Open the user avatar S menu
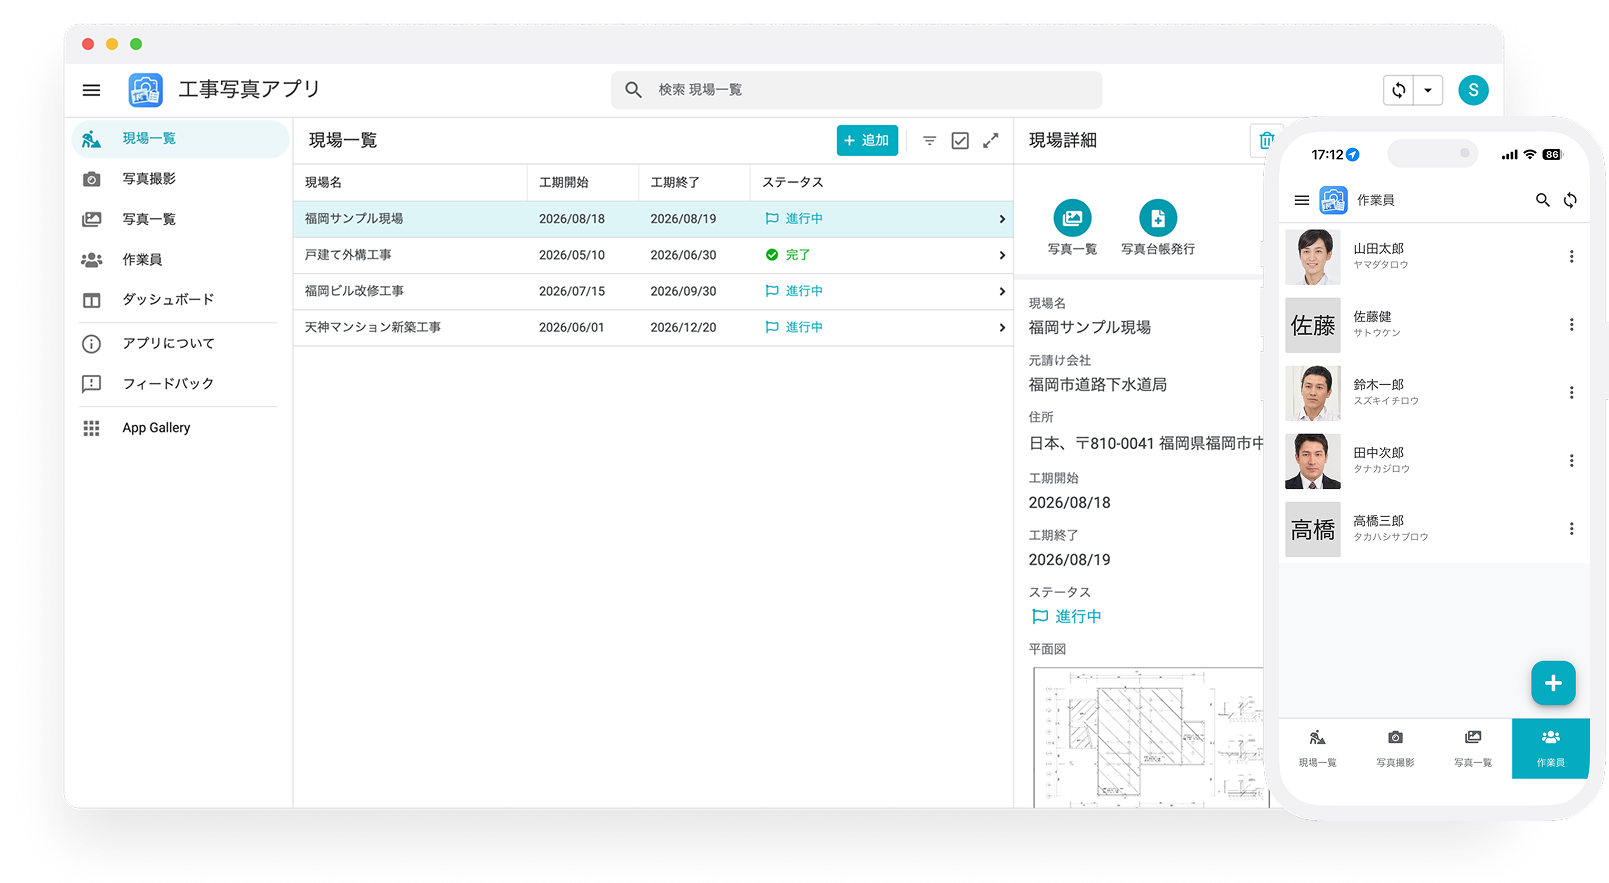 point(1473,90)
